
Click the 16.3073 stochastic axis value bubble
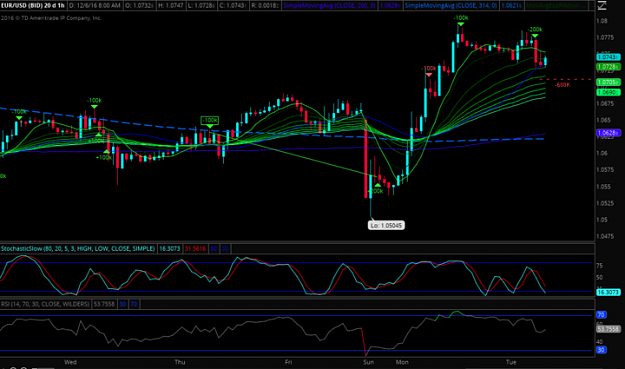pos(608,292)
